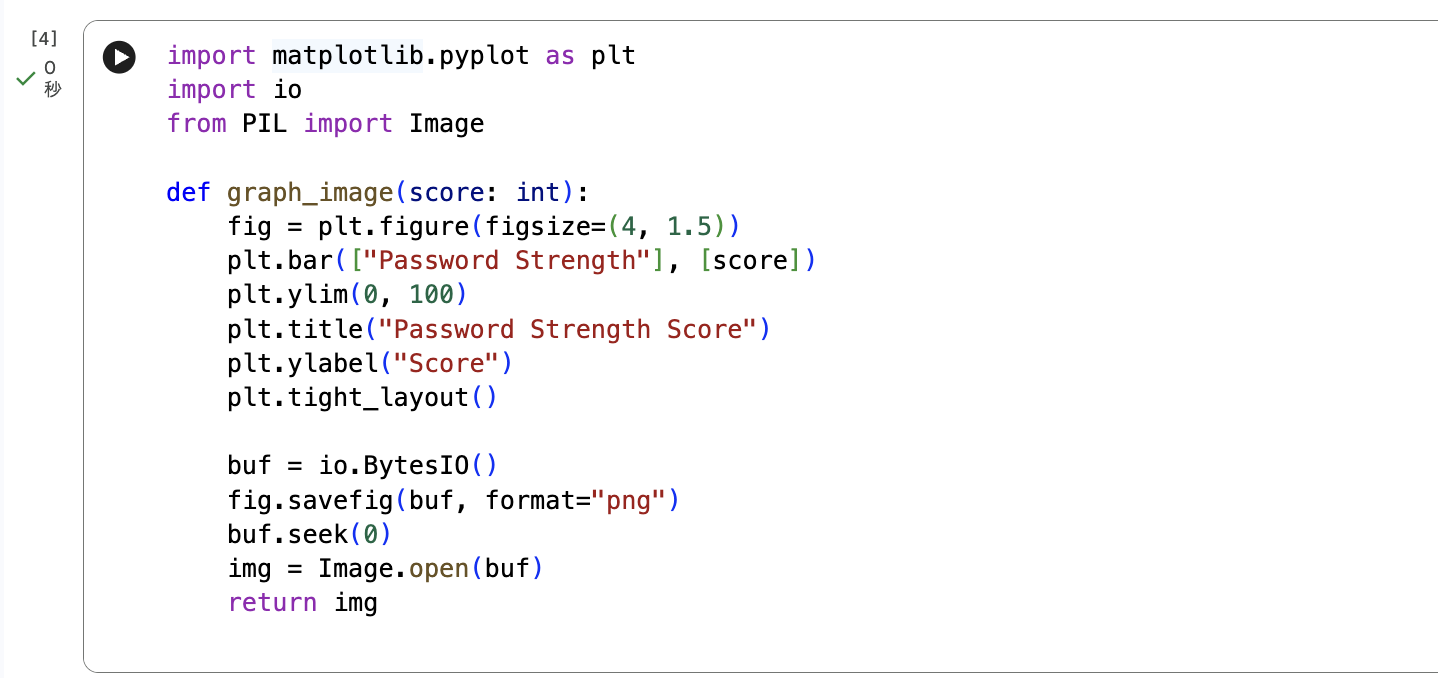The height and width of the screenshot is (678, 1438).
Task: Click the plt.tight_layout() call
Action: click(360, 397)
